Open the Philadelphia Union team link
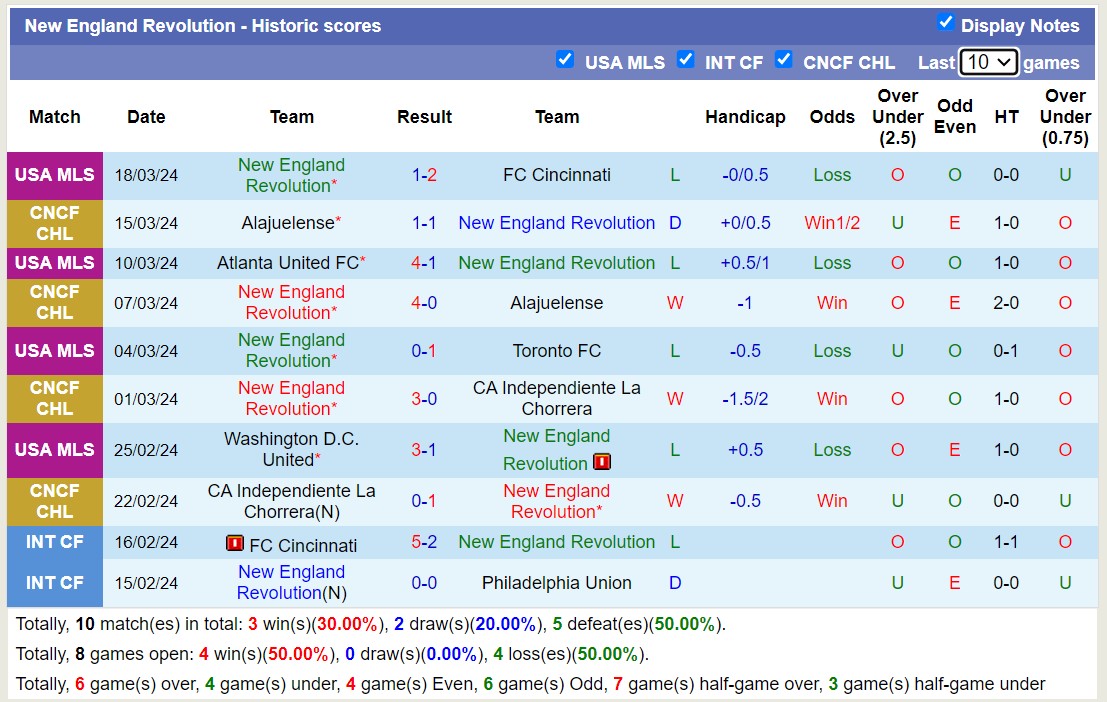 [x=557, y=582]
